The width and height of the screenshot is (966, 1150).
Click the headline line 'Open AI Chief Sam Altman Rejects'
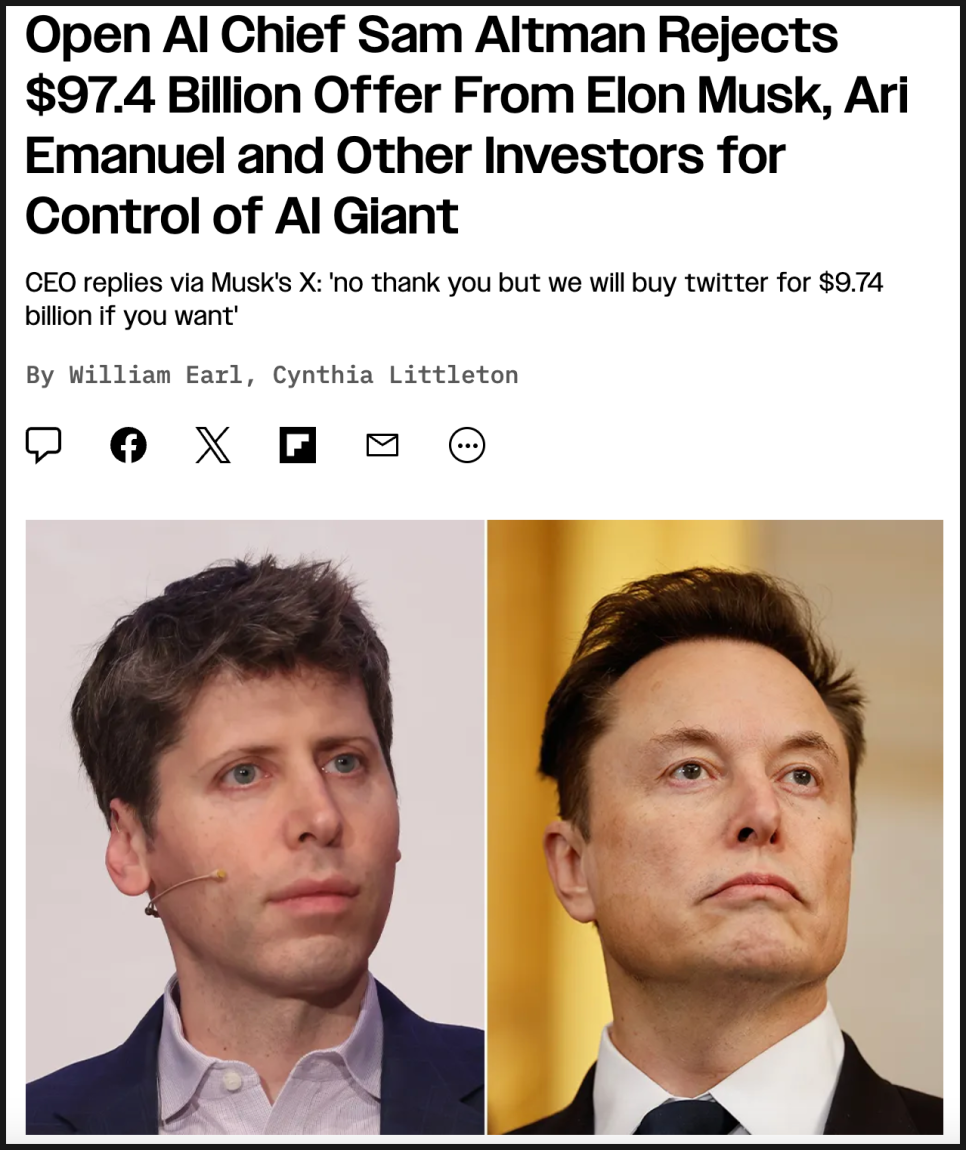tap(431, 35)
